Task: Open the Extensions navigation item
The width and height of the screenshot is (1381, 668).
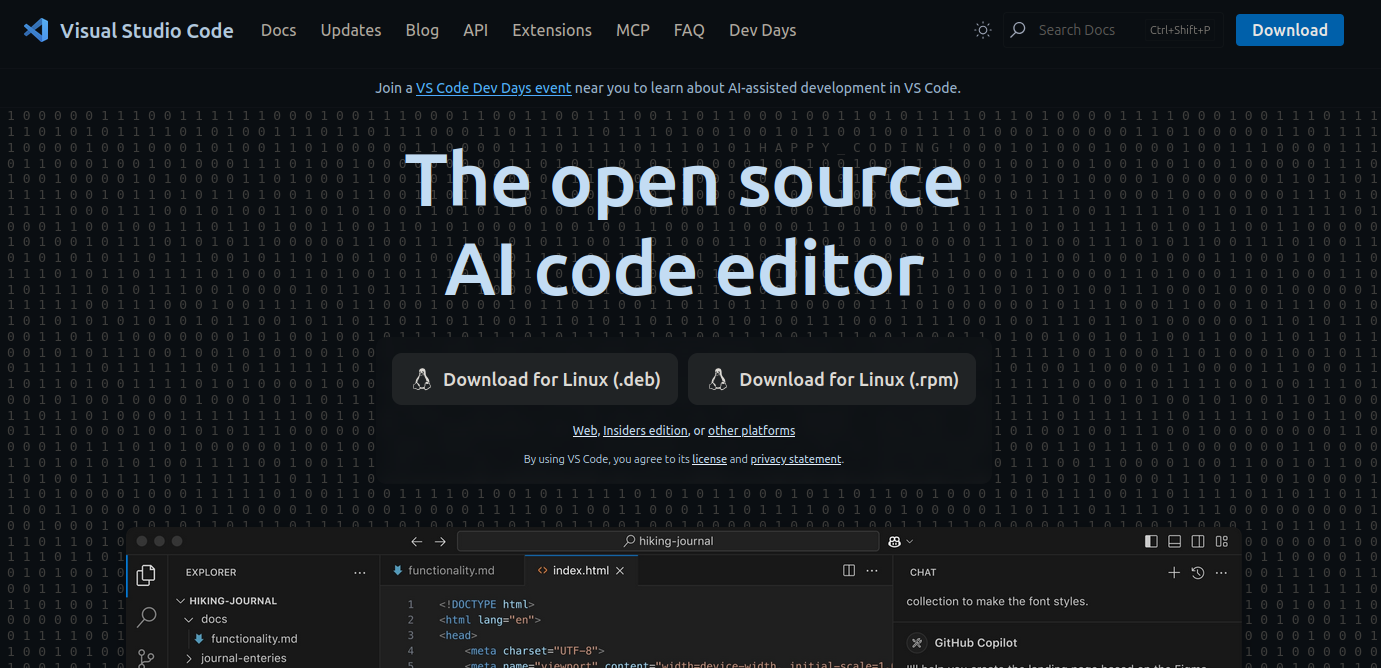Action: click(x=552, y=30)
